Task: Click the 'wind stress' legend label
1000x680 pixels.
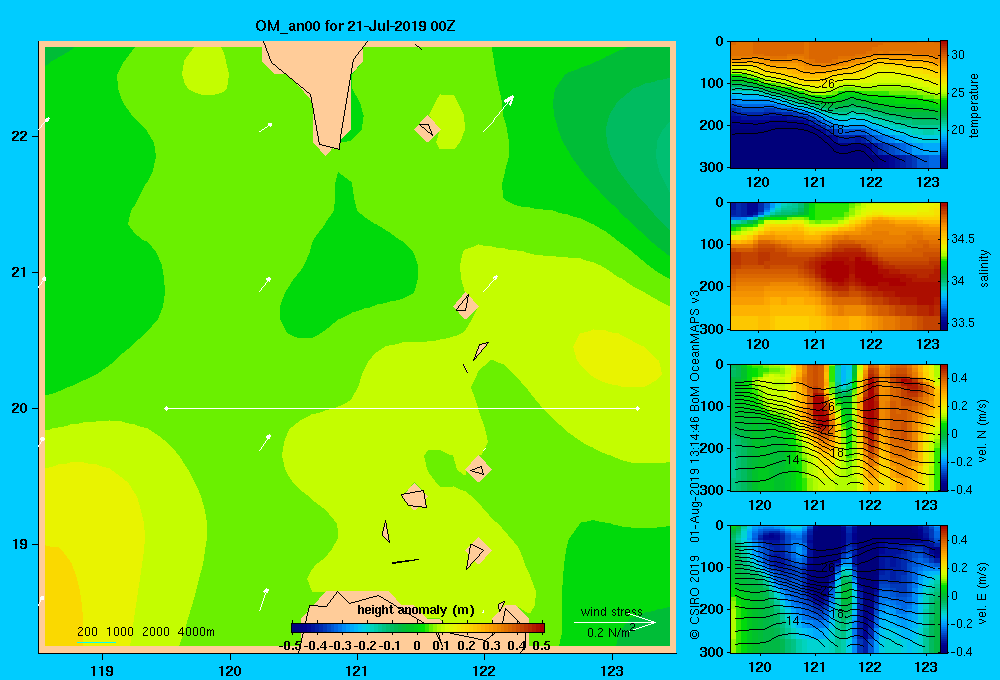Action: [611, 611]
